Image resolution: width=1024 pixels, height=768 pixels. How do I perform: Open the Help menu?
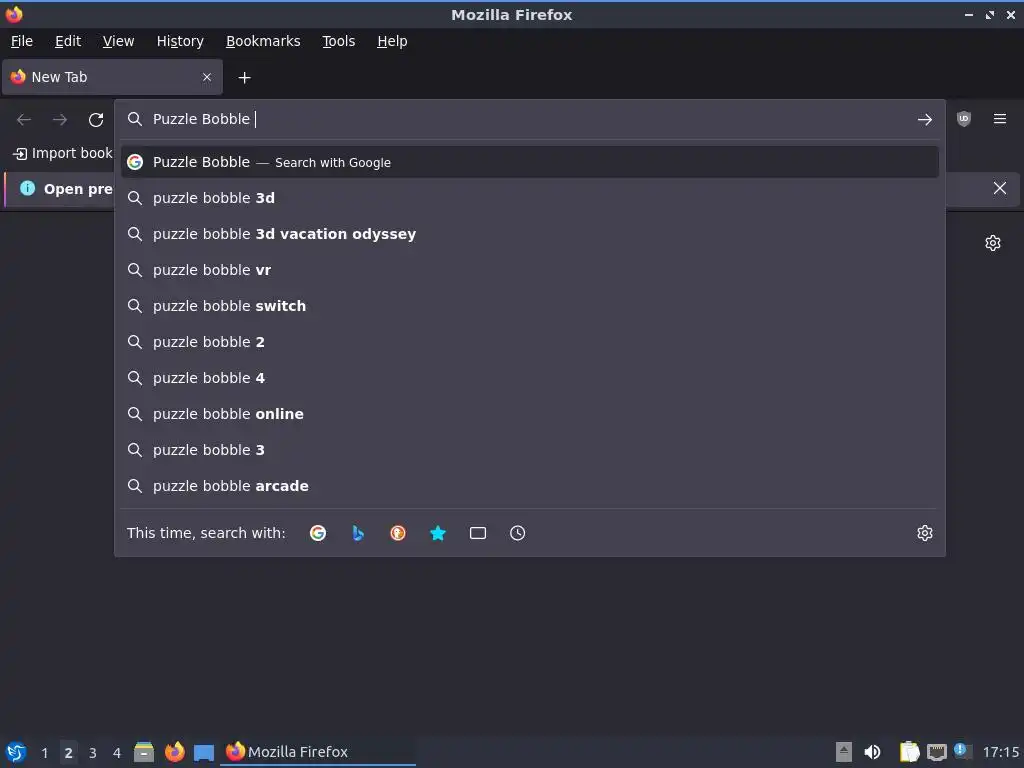(392, 41)
